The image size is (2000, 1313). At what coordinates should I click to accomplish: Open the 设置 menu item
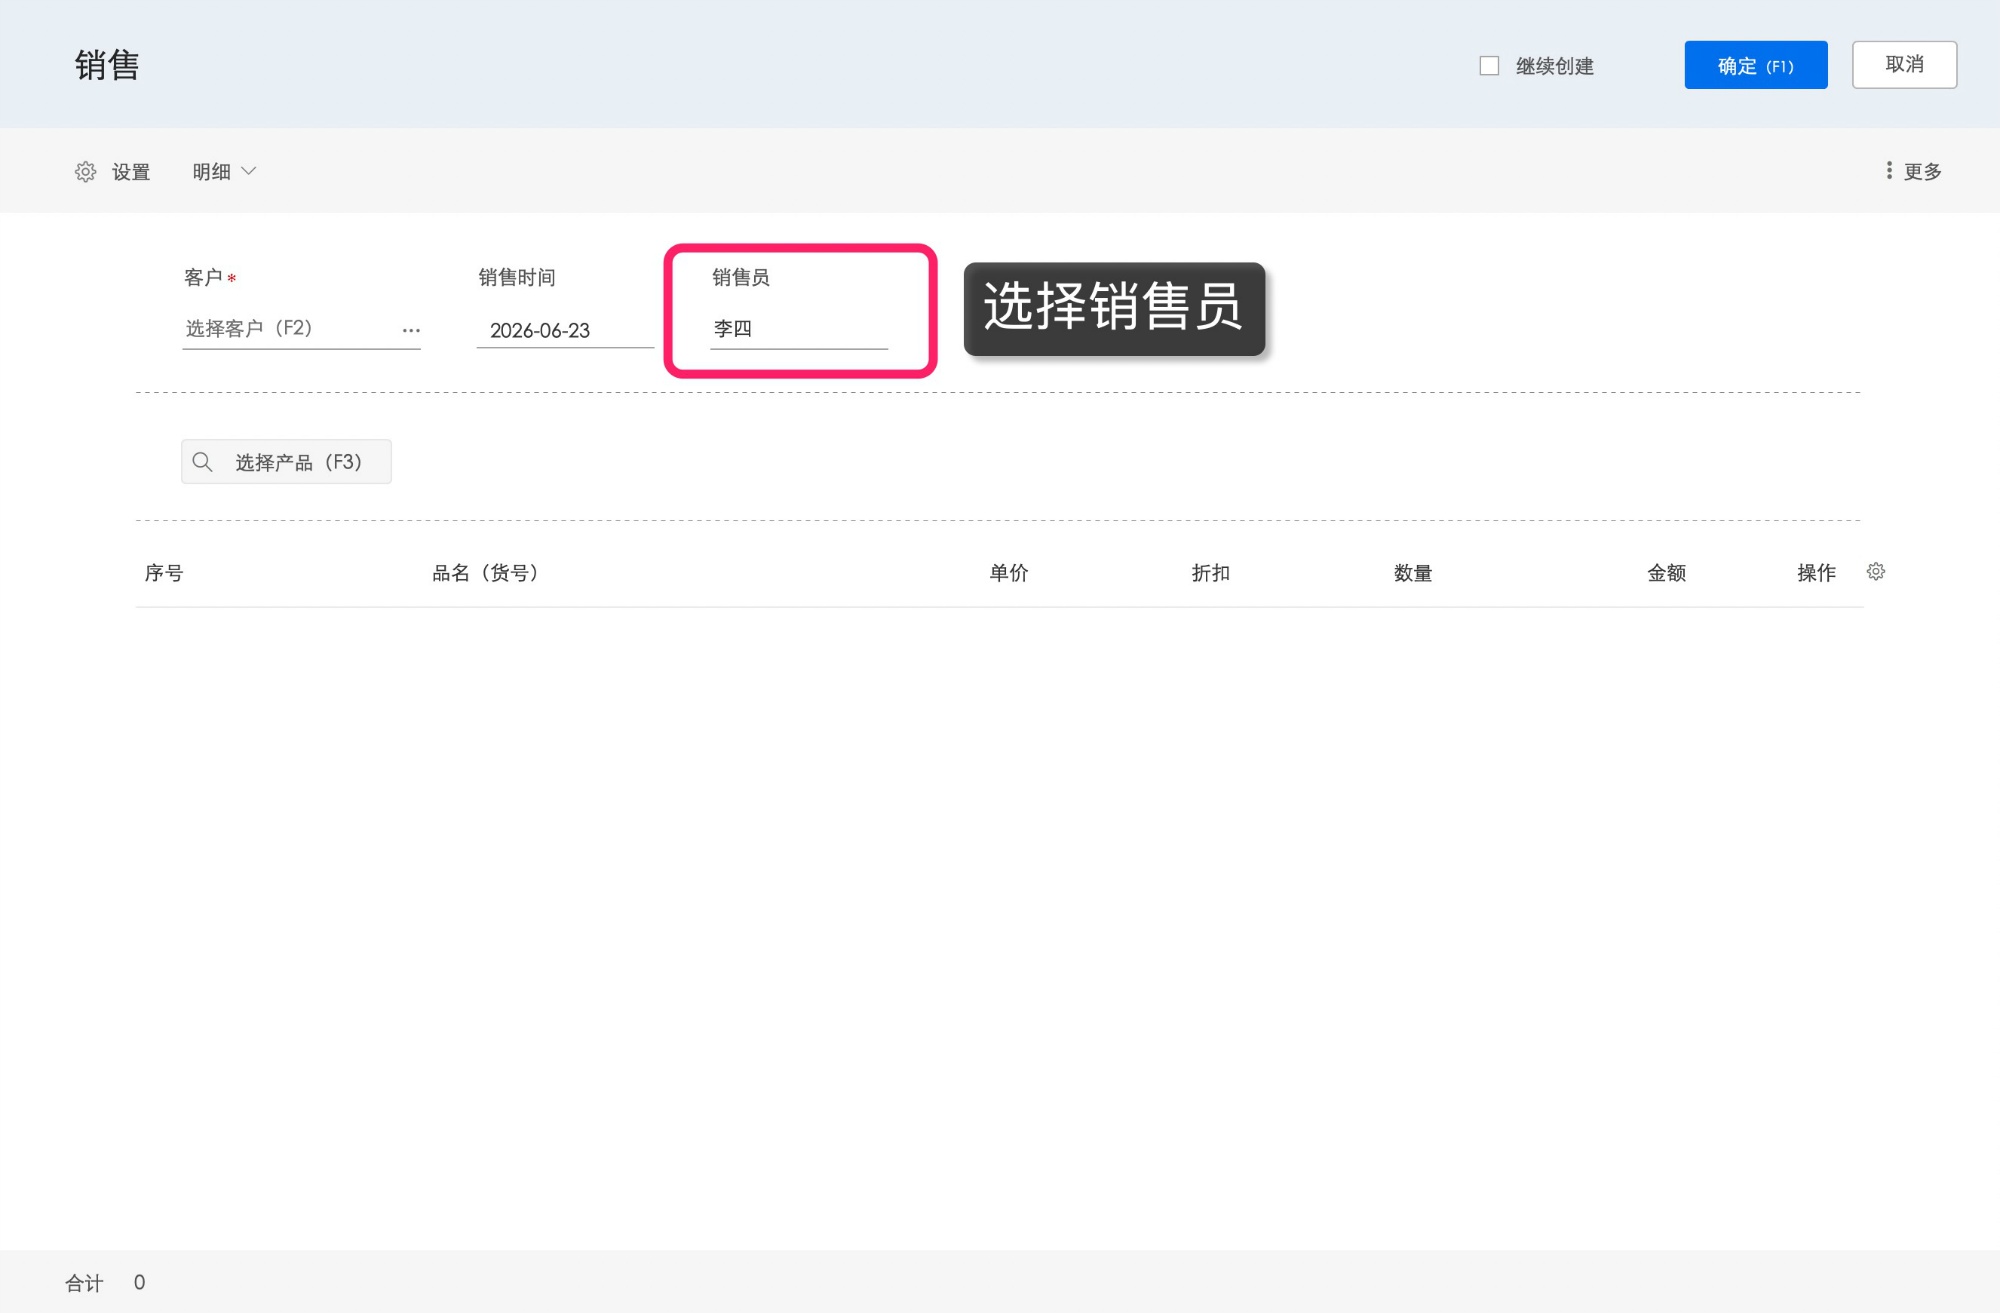tap(113, 172)
